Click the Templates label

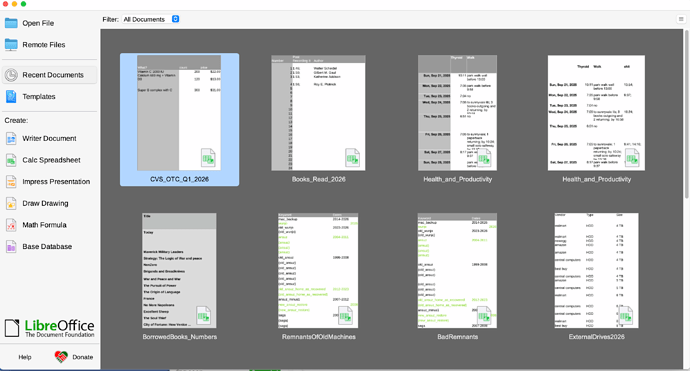39,96
